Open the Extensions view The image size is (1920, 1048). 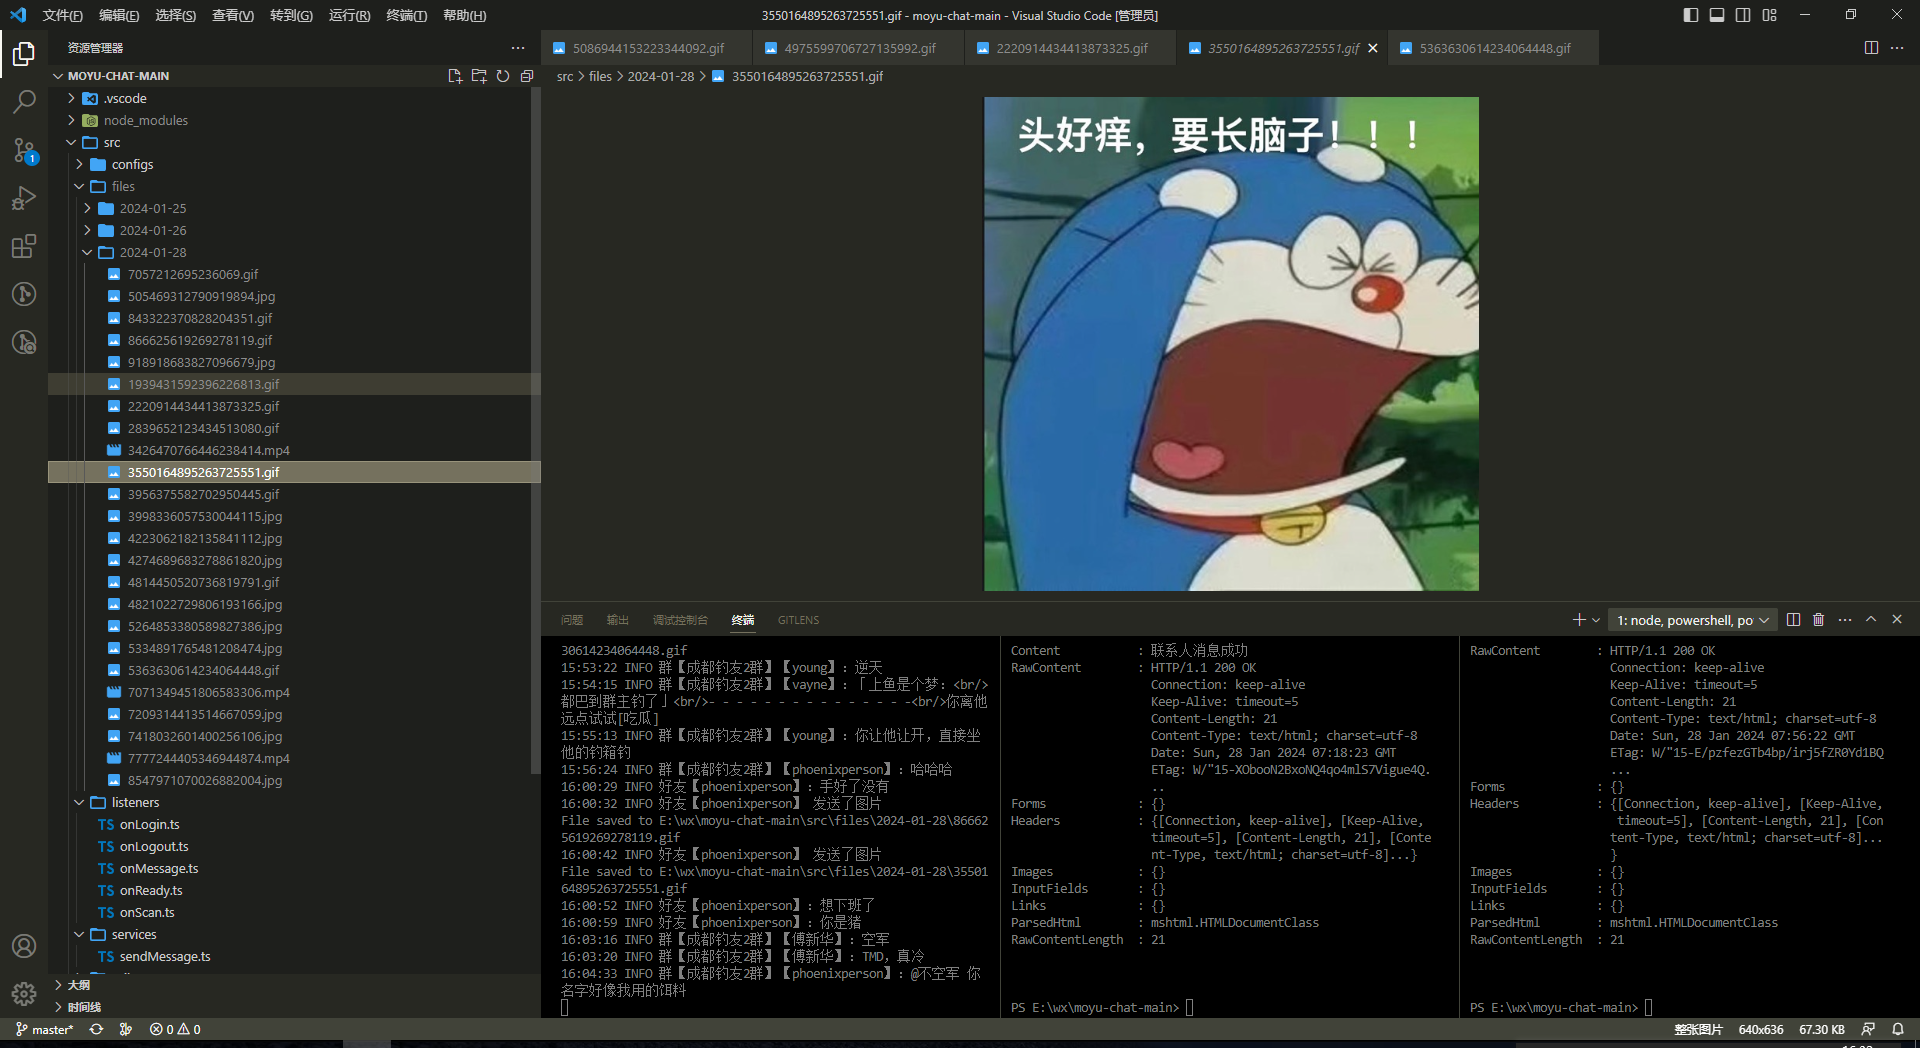click(x=24, y=246)
